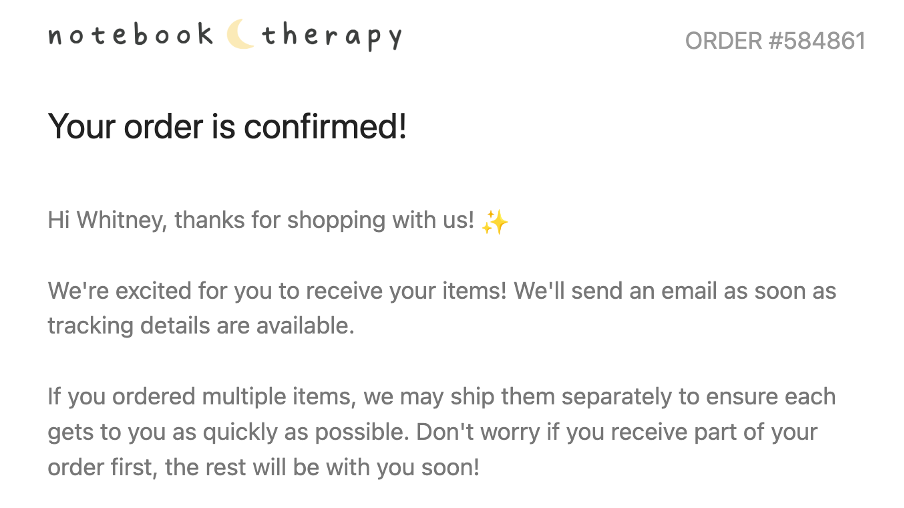Click "thanks for shopping with us!" text
This screenshot has height=508, width=904.
tap(324, 220)
